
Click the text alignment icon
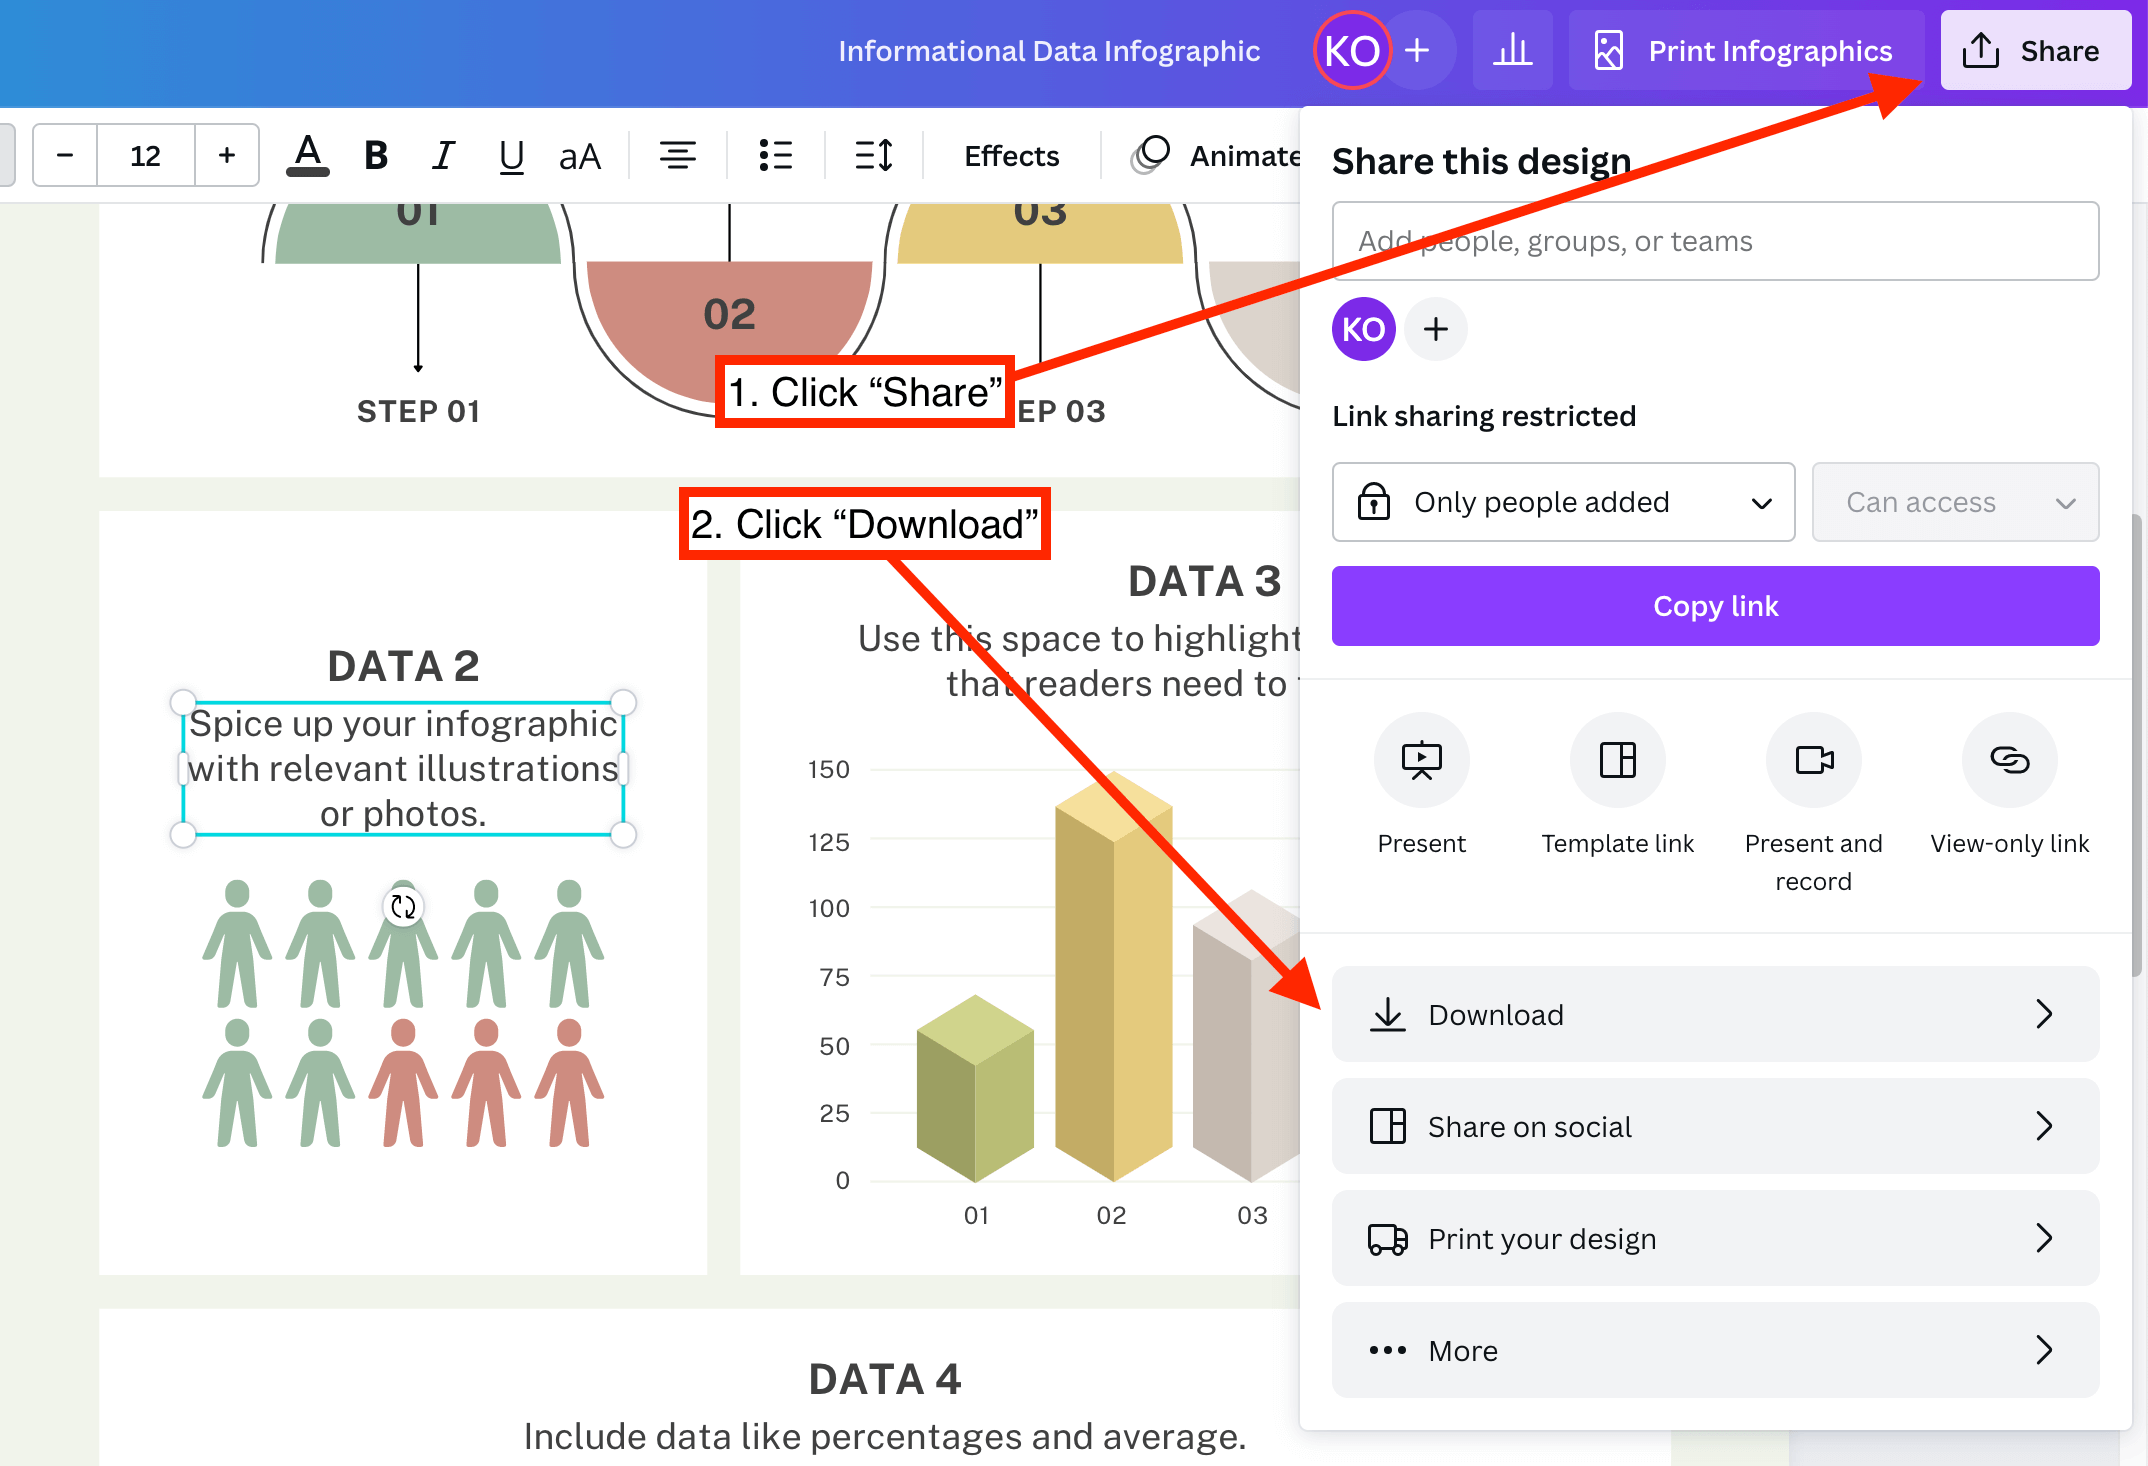(678, 156)
